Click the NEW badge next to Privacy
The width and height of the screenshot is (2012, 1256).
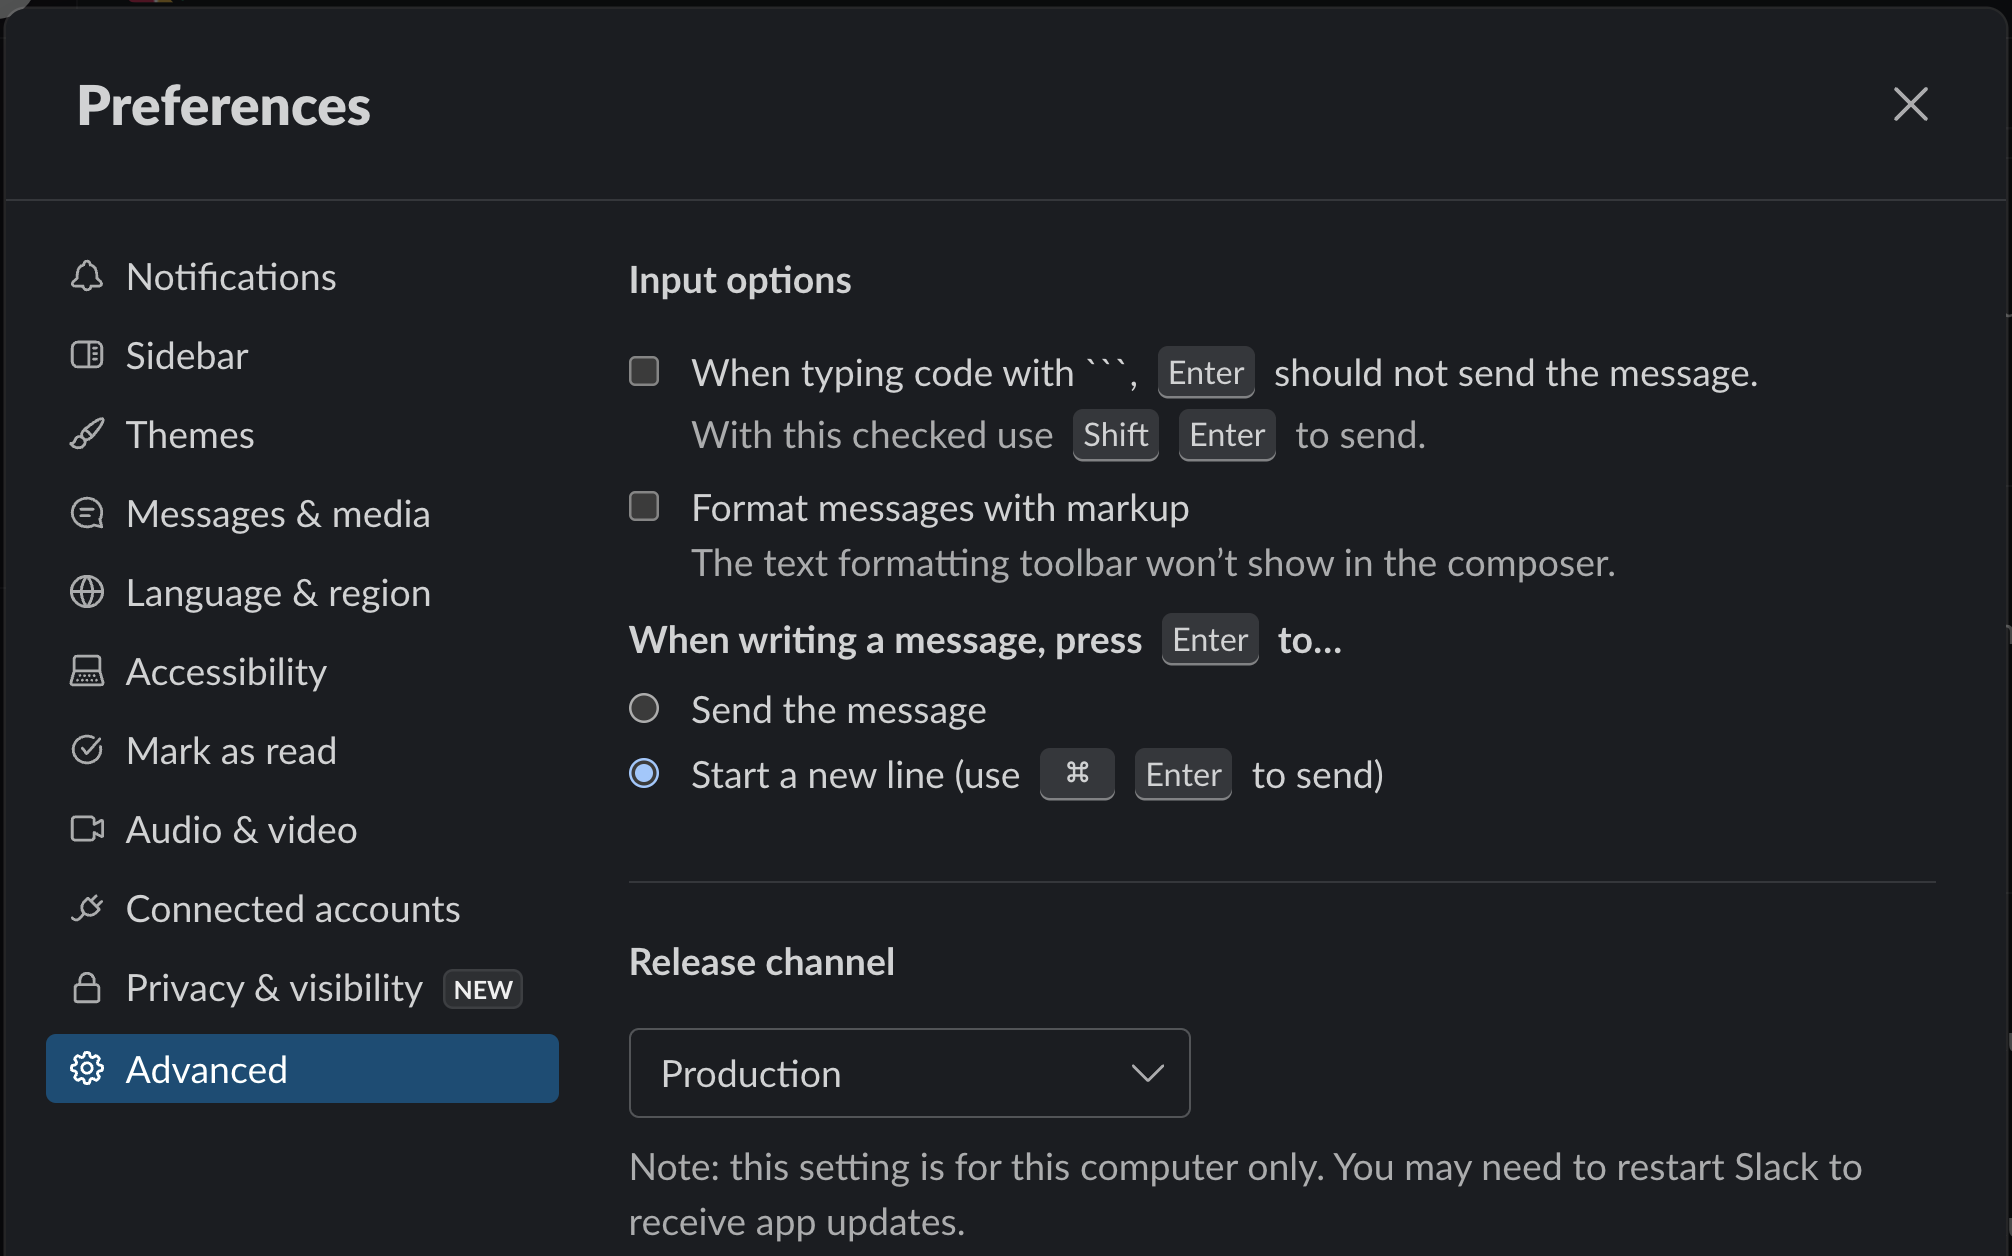[x=483, y=989]
